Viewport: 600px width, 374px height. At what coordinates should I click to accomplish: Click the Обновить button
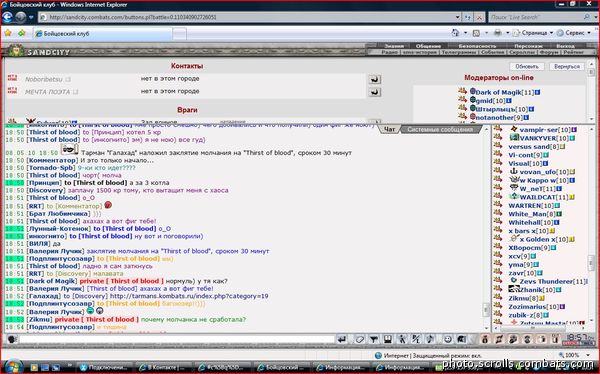point(527,67)
